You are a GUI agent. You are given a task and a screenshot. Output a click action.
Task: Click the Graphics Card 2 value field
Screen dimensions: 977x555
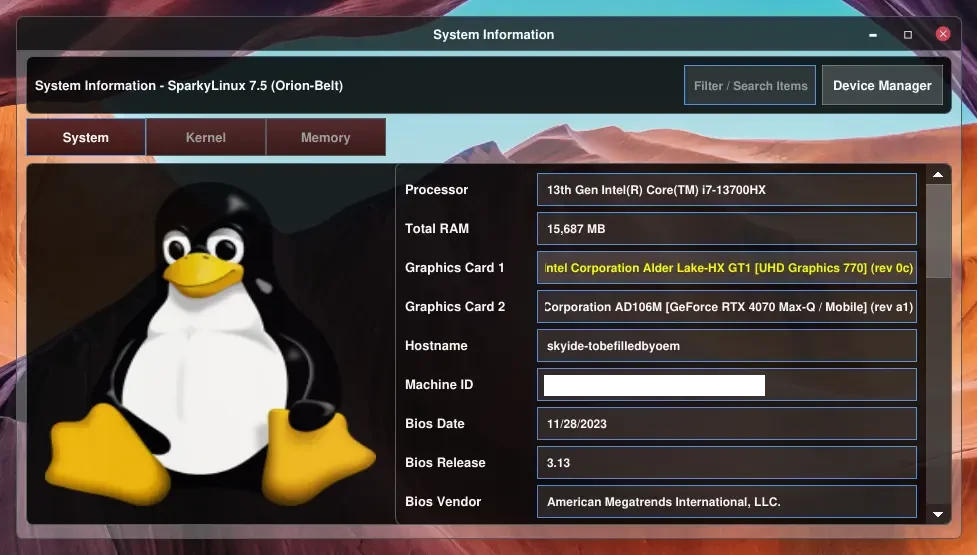(727, 307)
